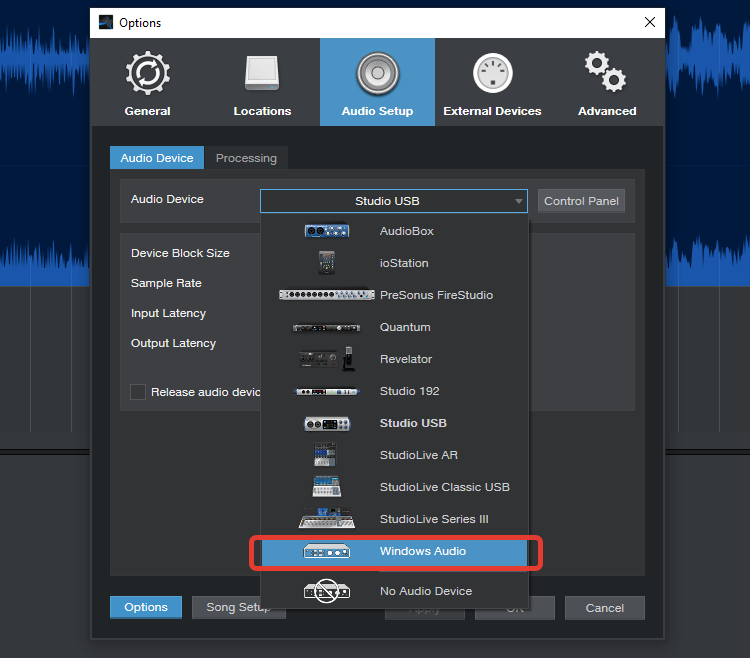This screenshot has height=658, width=750.
Task: Click the Quantum interface icon
Action: point(327,328)
